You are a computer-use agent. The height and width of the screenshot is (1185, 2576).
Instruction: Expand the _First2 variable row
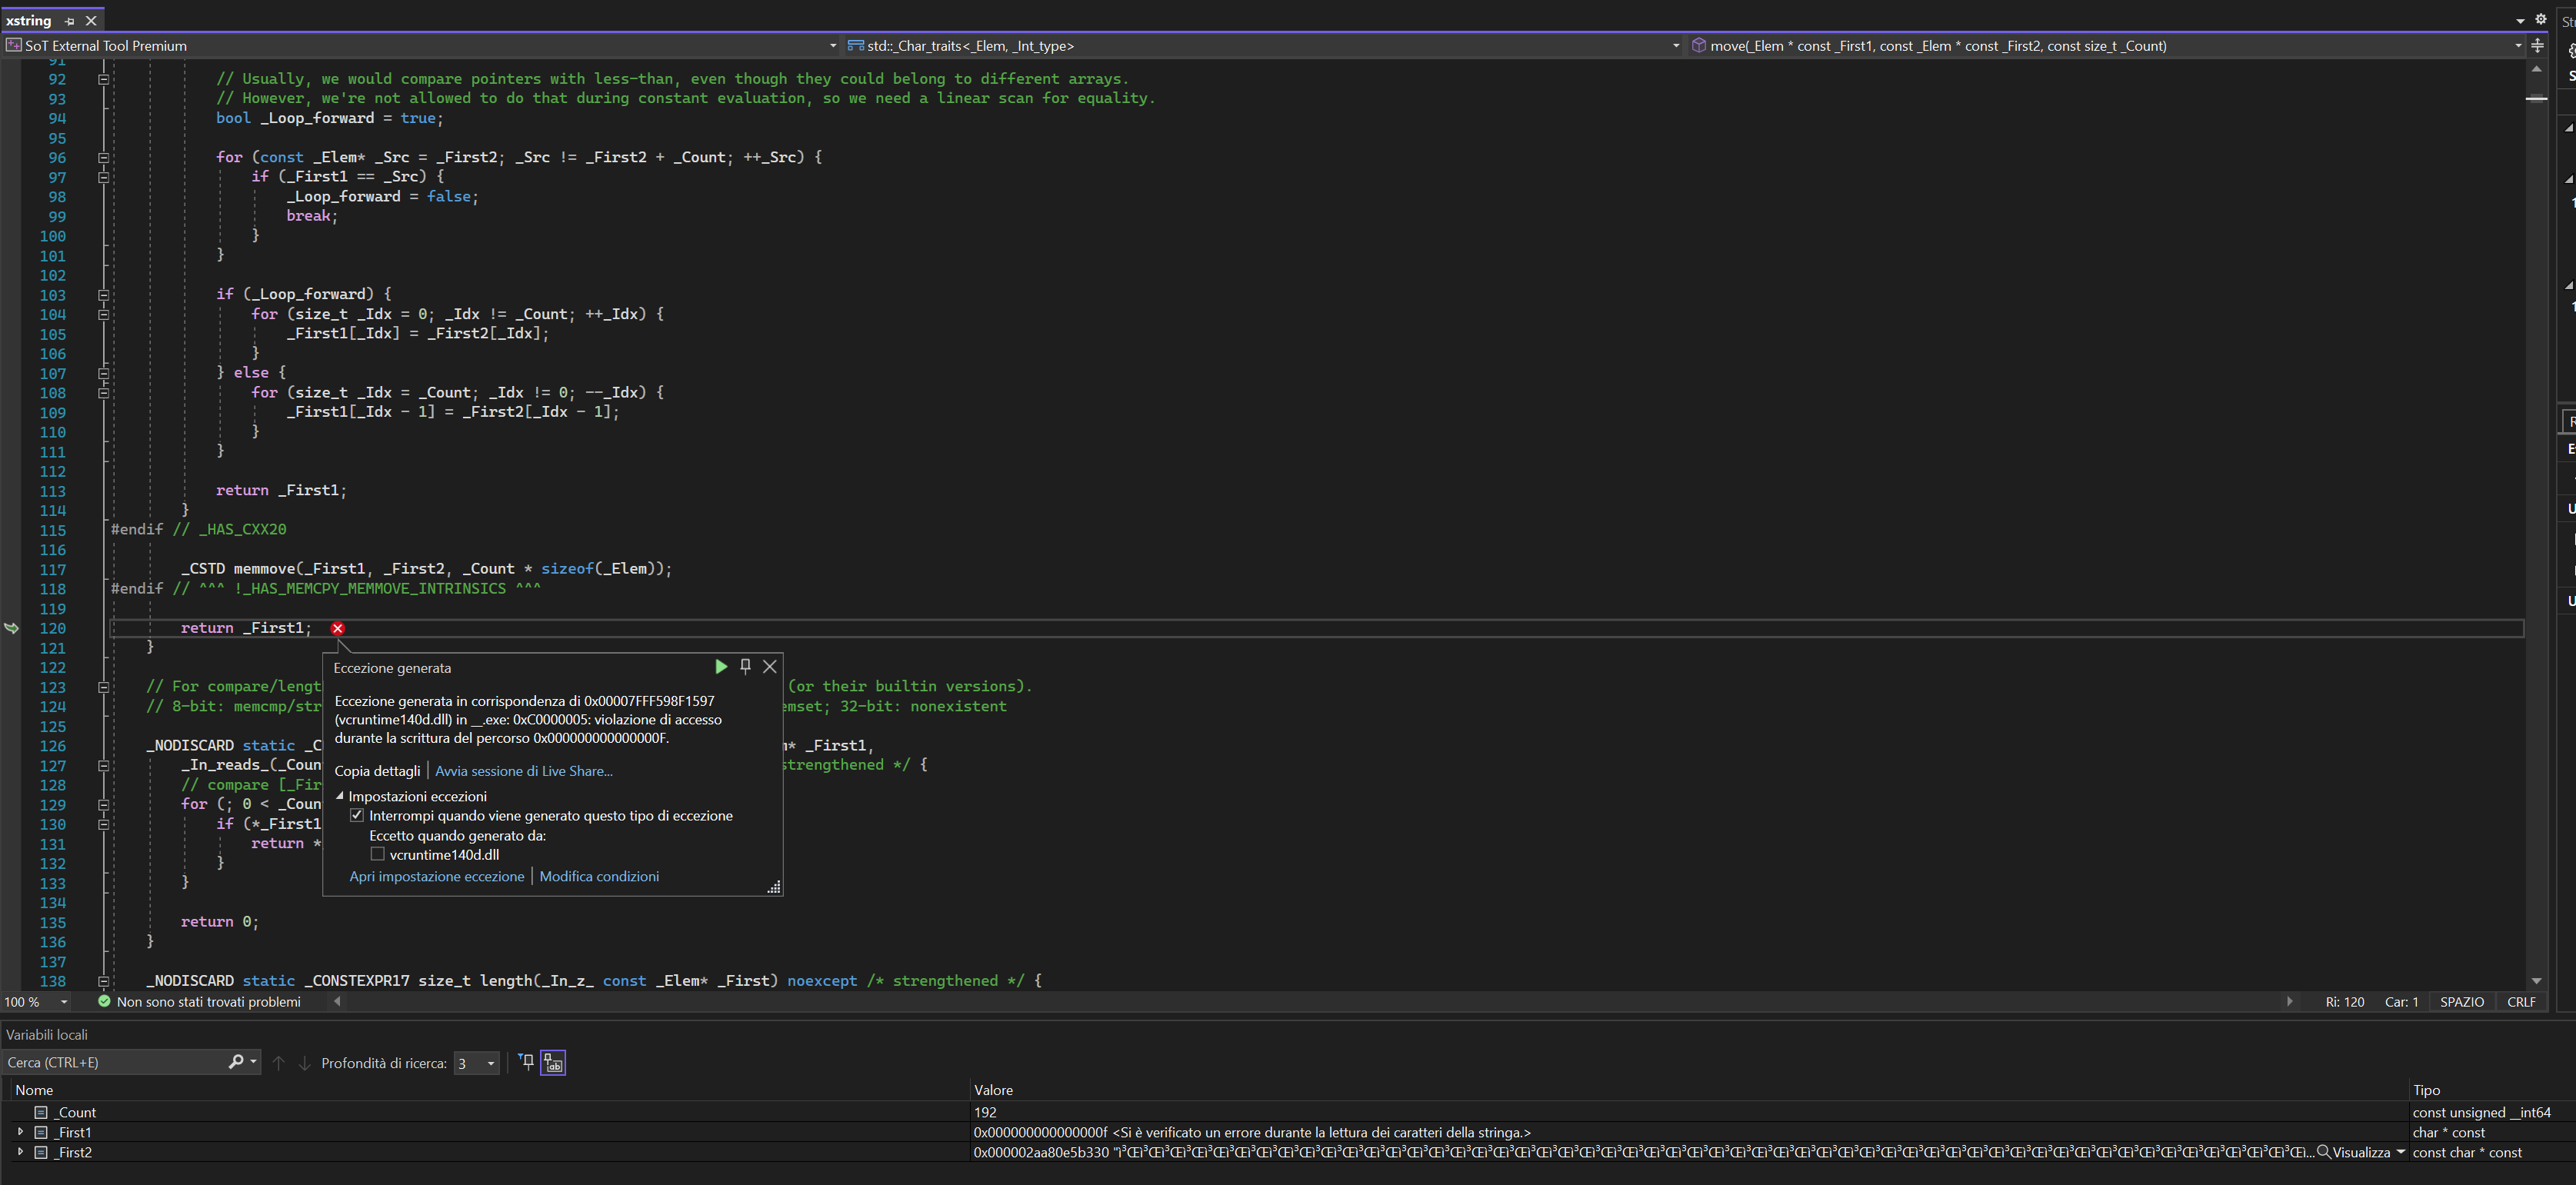[20, 1152]
